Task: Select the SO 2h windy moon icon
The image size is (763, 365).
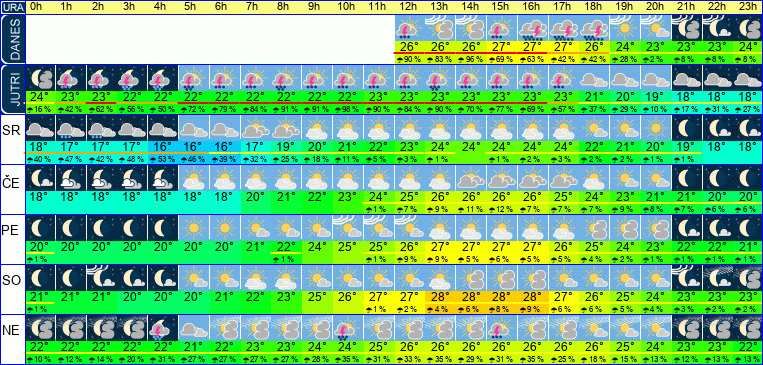Action: pyautogui.click(x=102, y=278)
